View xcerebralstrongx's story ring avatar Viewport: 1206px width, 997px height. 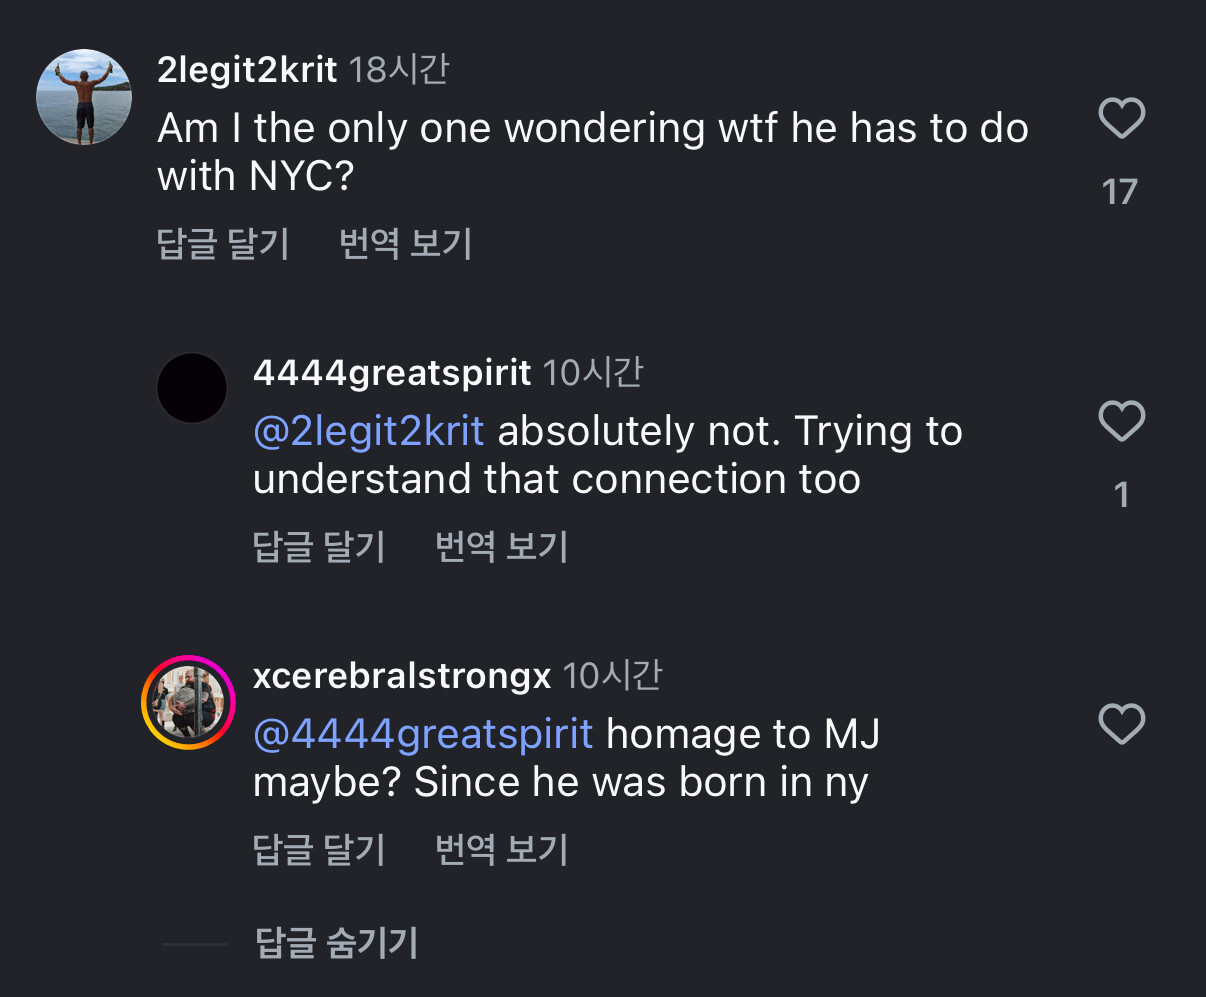click(x=188, y=702)
